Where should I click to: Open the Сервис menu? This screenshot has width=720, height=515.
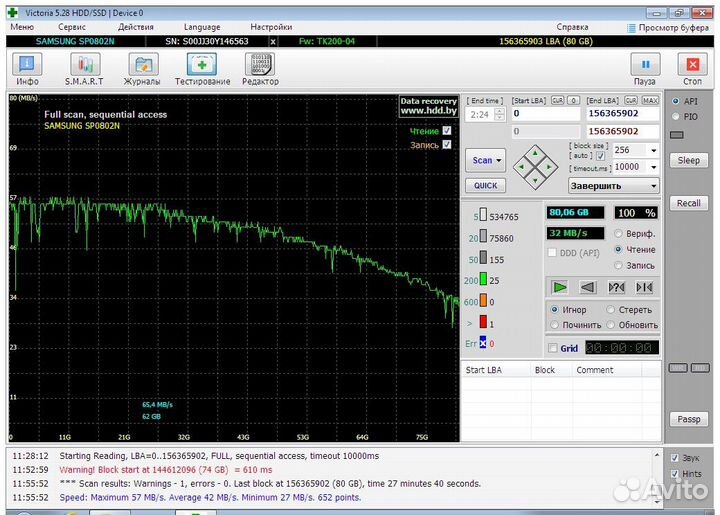[x=71, y=27]
